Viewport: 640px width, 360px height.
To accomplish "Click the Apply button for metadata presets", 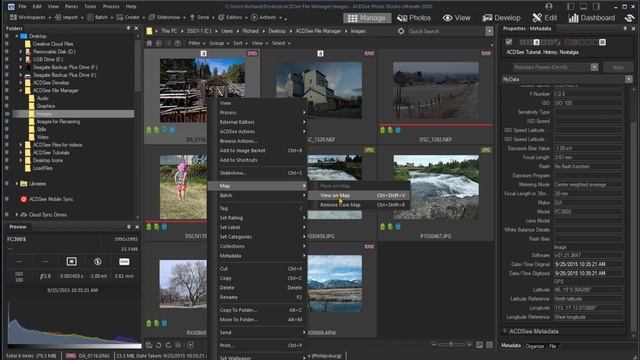I will (x=618, y=67).
